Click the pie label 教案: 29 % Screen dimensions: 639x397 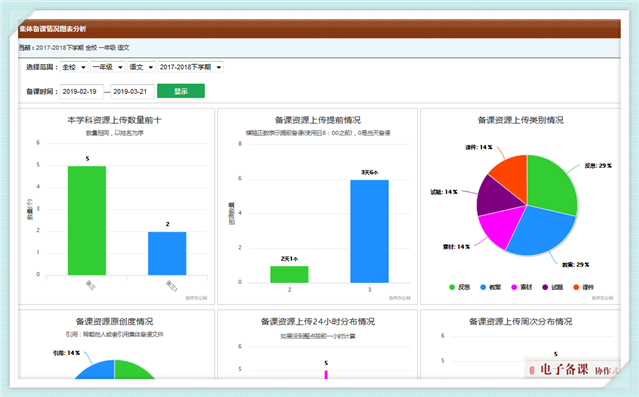point(576,265)
